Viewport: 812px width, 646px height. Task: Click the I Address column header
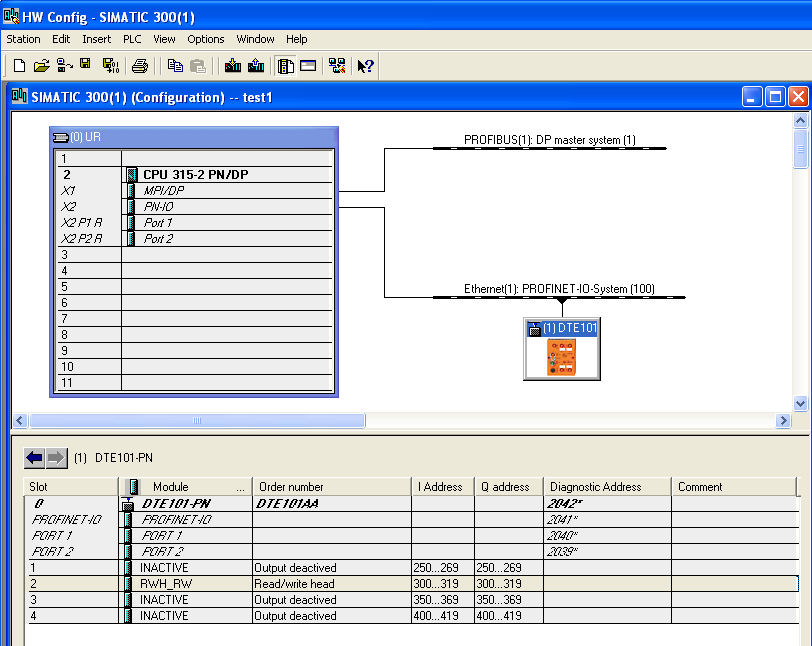point(443,487)
